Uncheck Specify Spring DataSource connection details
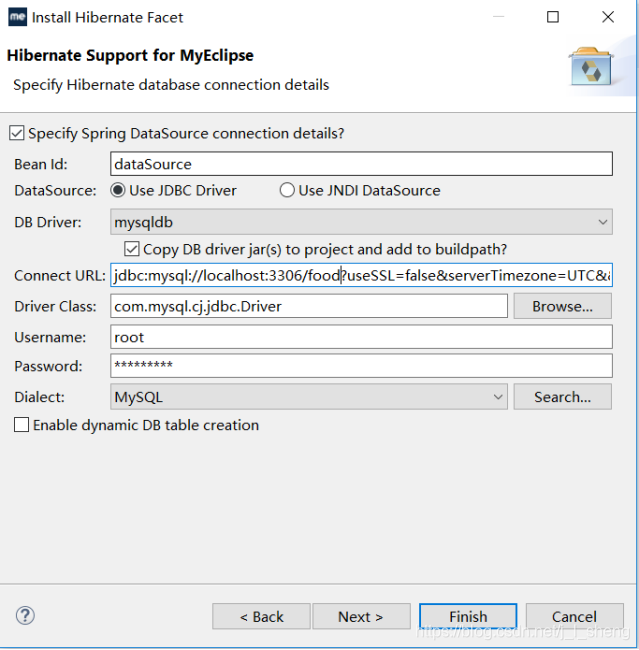Image resolution: width=639 pixels, height=650 pixels. [17, 133]
